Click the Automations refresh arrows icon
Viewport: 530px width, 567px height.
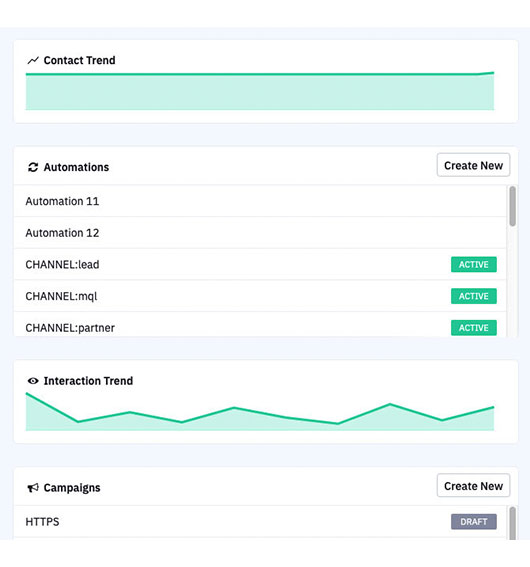pyautogui.click(x=33, y=167)
